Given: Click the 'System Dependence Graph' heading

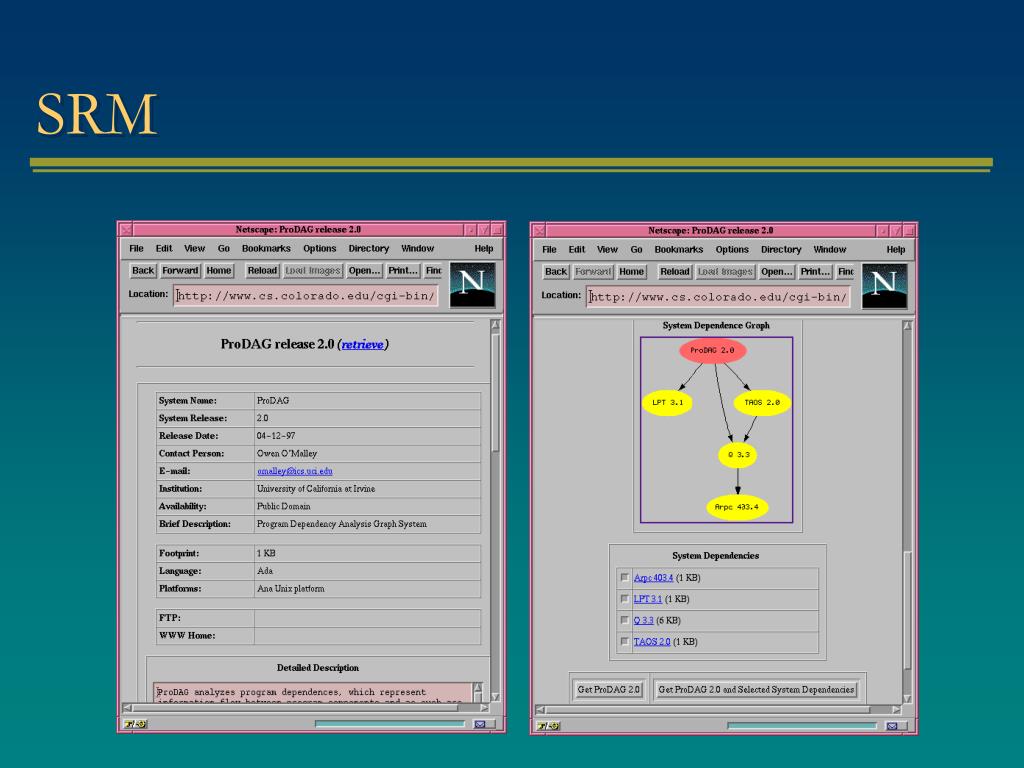Looking at the screenshot, I should [x=716, y=325].
